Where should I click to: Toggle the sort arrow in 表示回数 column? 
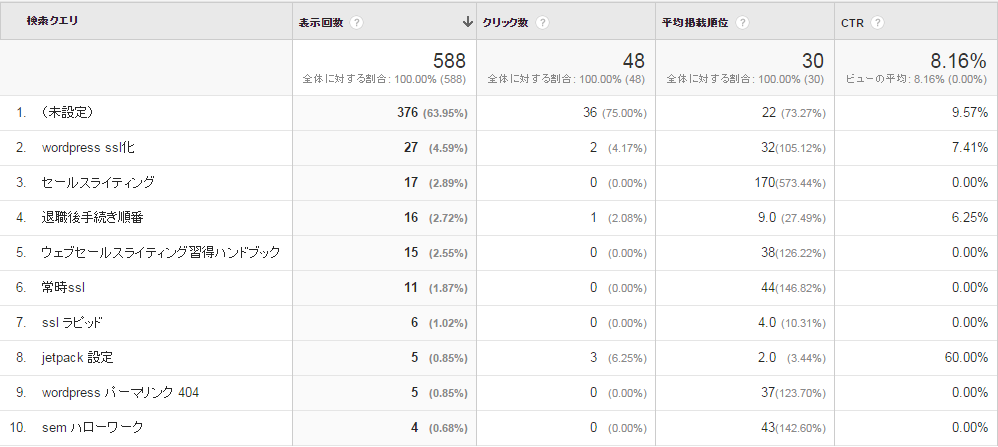click(468, 22)
